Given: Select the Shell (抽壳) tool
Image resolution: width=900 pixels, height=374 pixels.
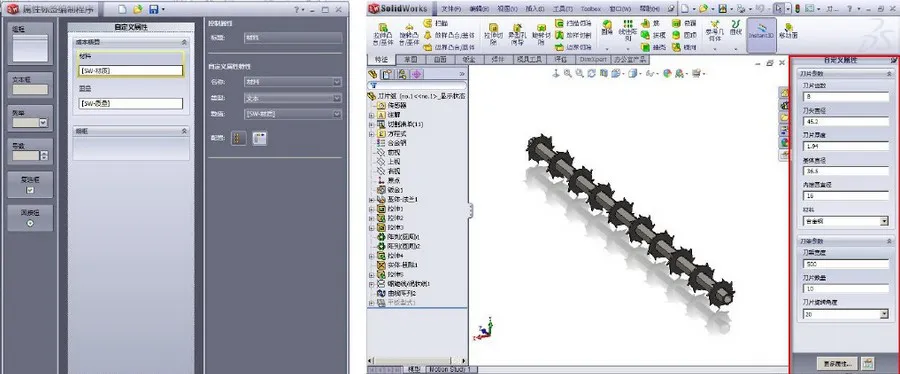Looking at the screenshot, I should coord(653,48).
